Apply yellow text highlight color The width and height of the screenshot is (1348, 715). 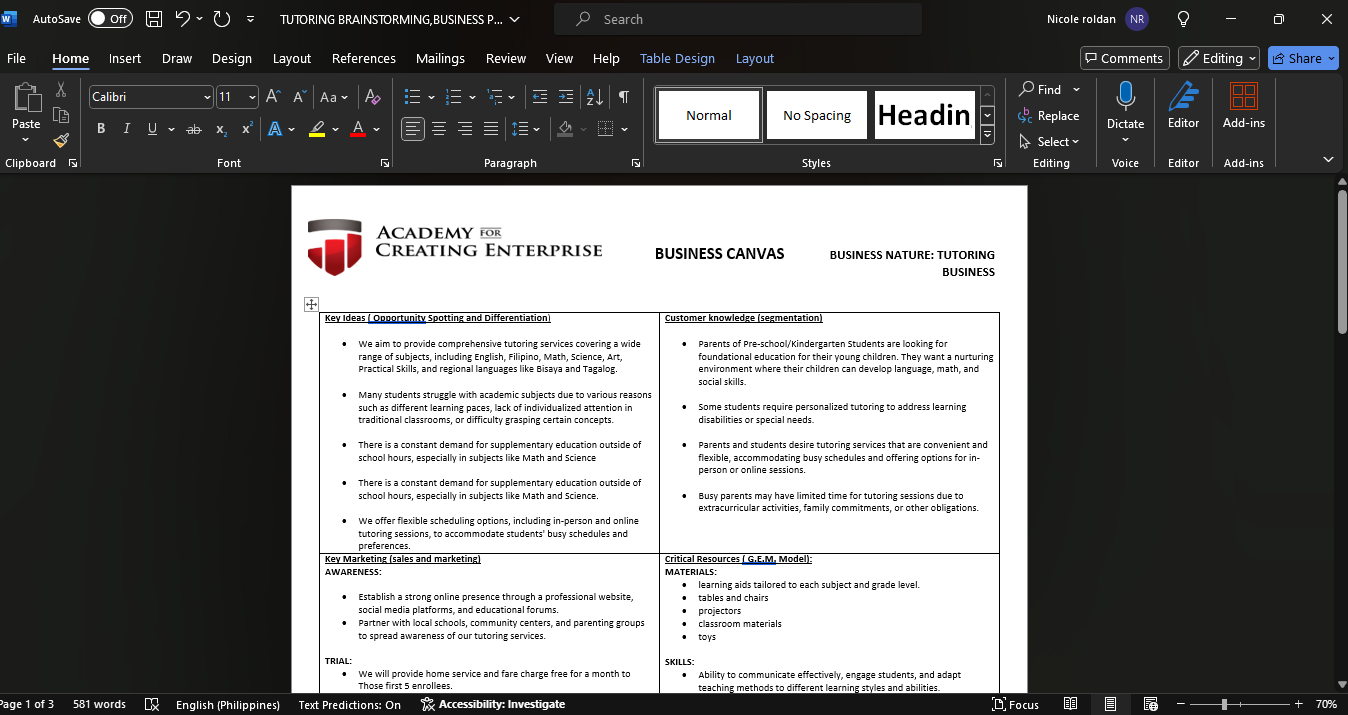317,129
